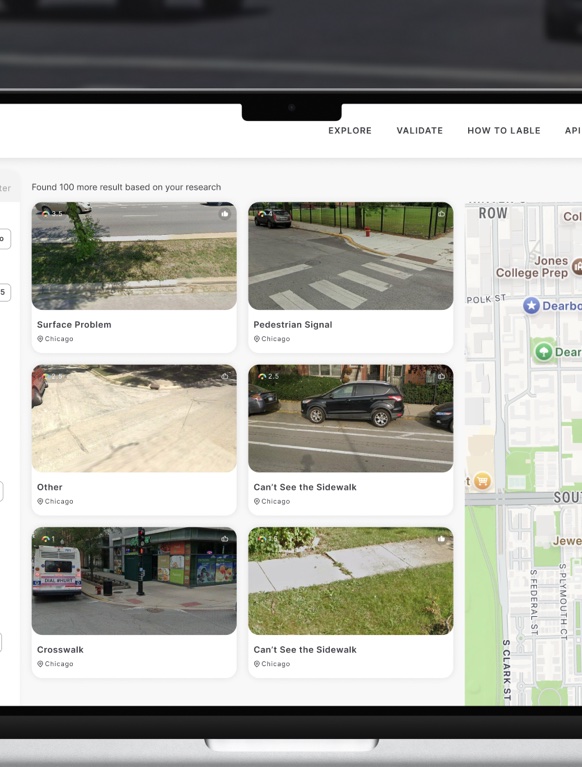Click the thumbs-up on the Crosswalk card
The height and width of the screenshot is (767, 582).
224,539
